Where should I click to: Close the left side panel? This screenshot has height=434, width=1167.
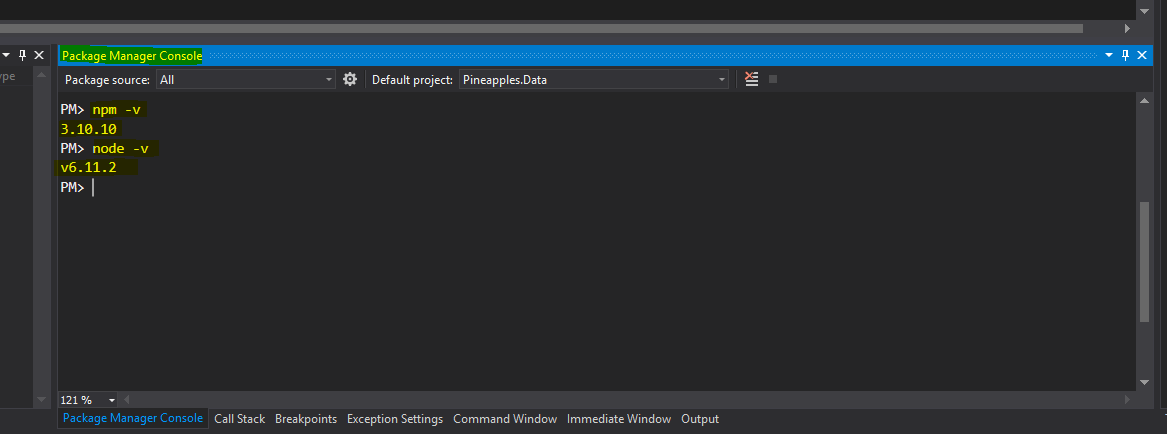coord(39,55)
